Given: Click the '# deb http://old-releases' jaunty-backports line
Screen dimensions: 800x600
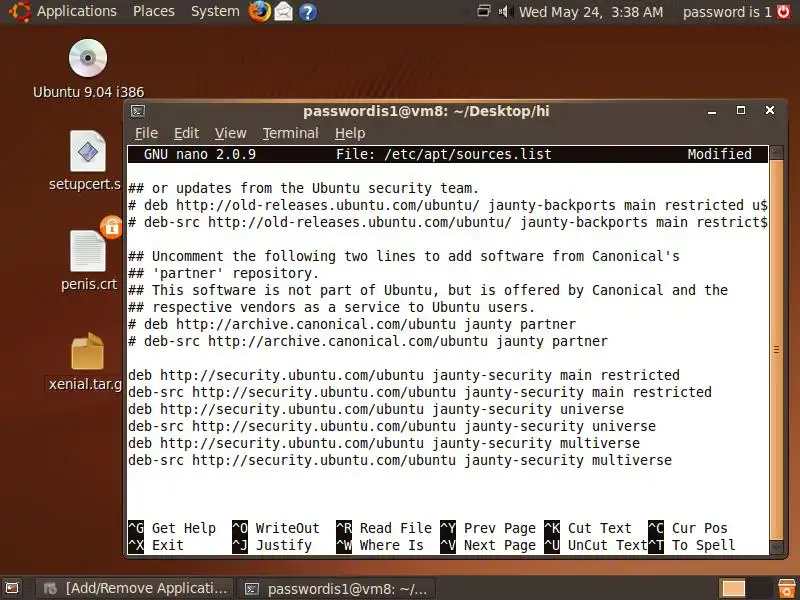Looking at the screenshot, I should (447, 205).
